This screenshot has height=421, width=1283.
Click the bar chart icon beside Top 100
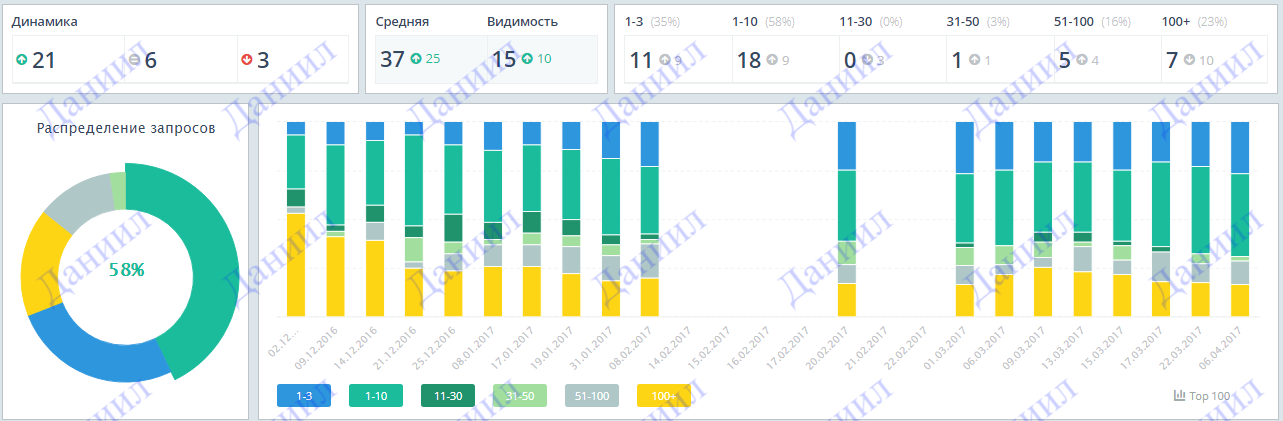1179,396
